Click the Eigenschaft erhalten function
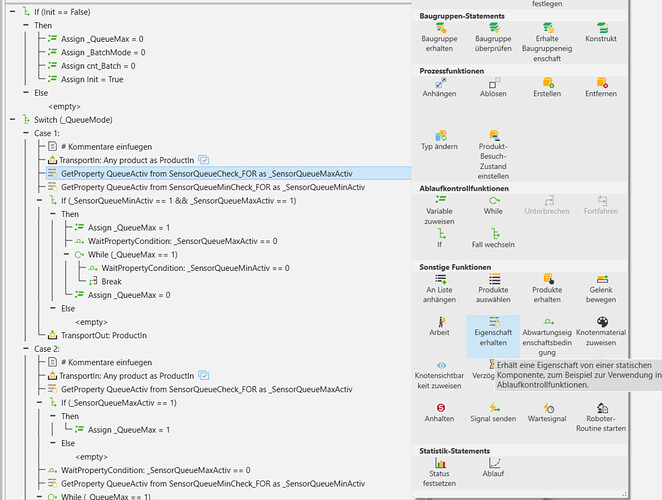Screen dimensions: 662x500 tap(494, 322)
